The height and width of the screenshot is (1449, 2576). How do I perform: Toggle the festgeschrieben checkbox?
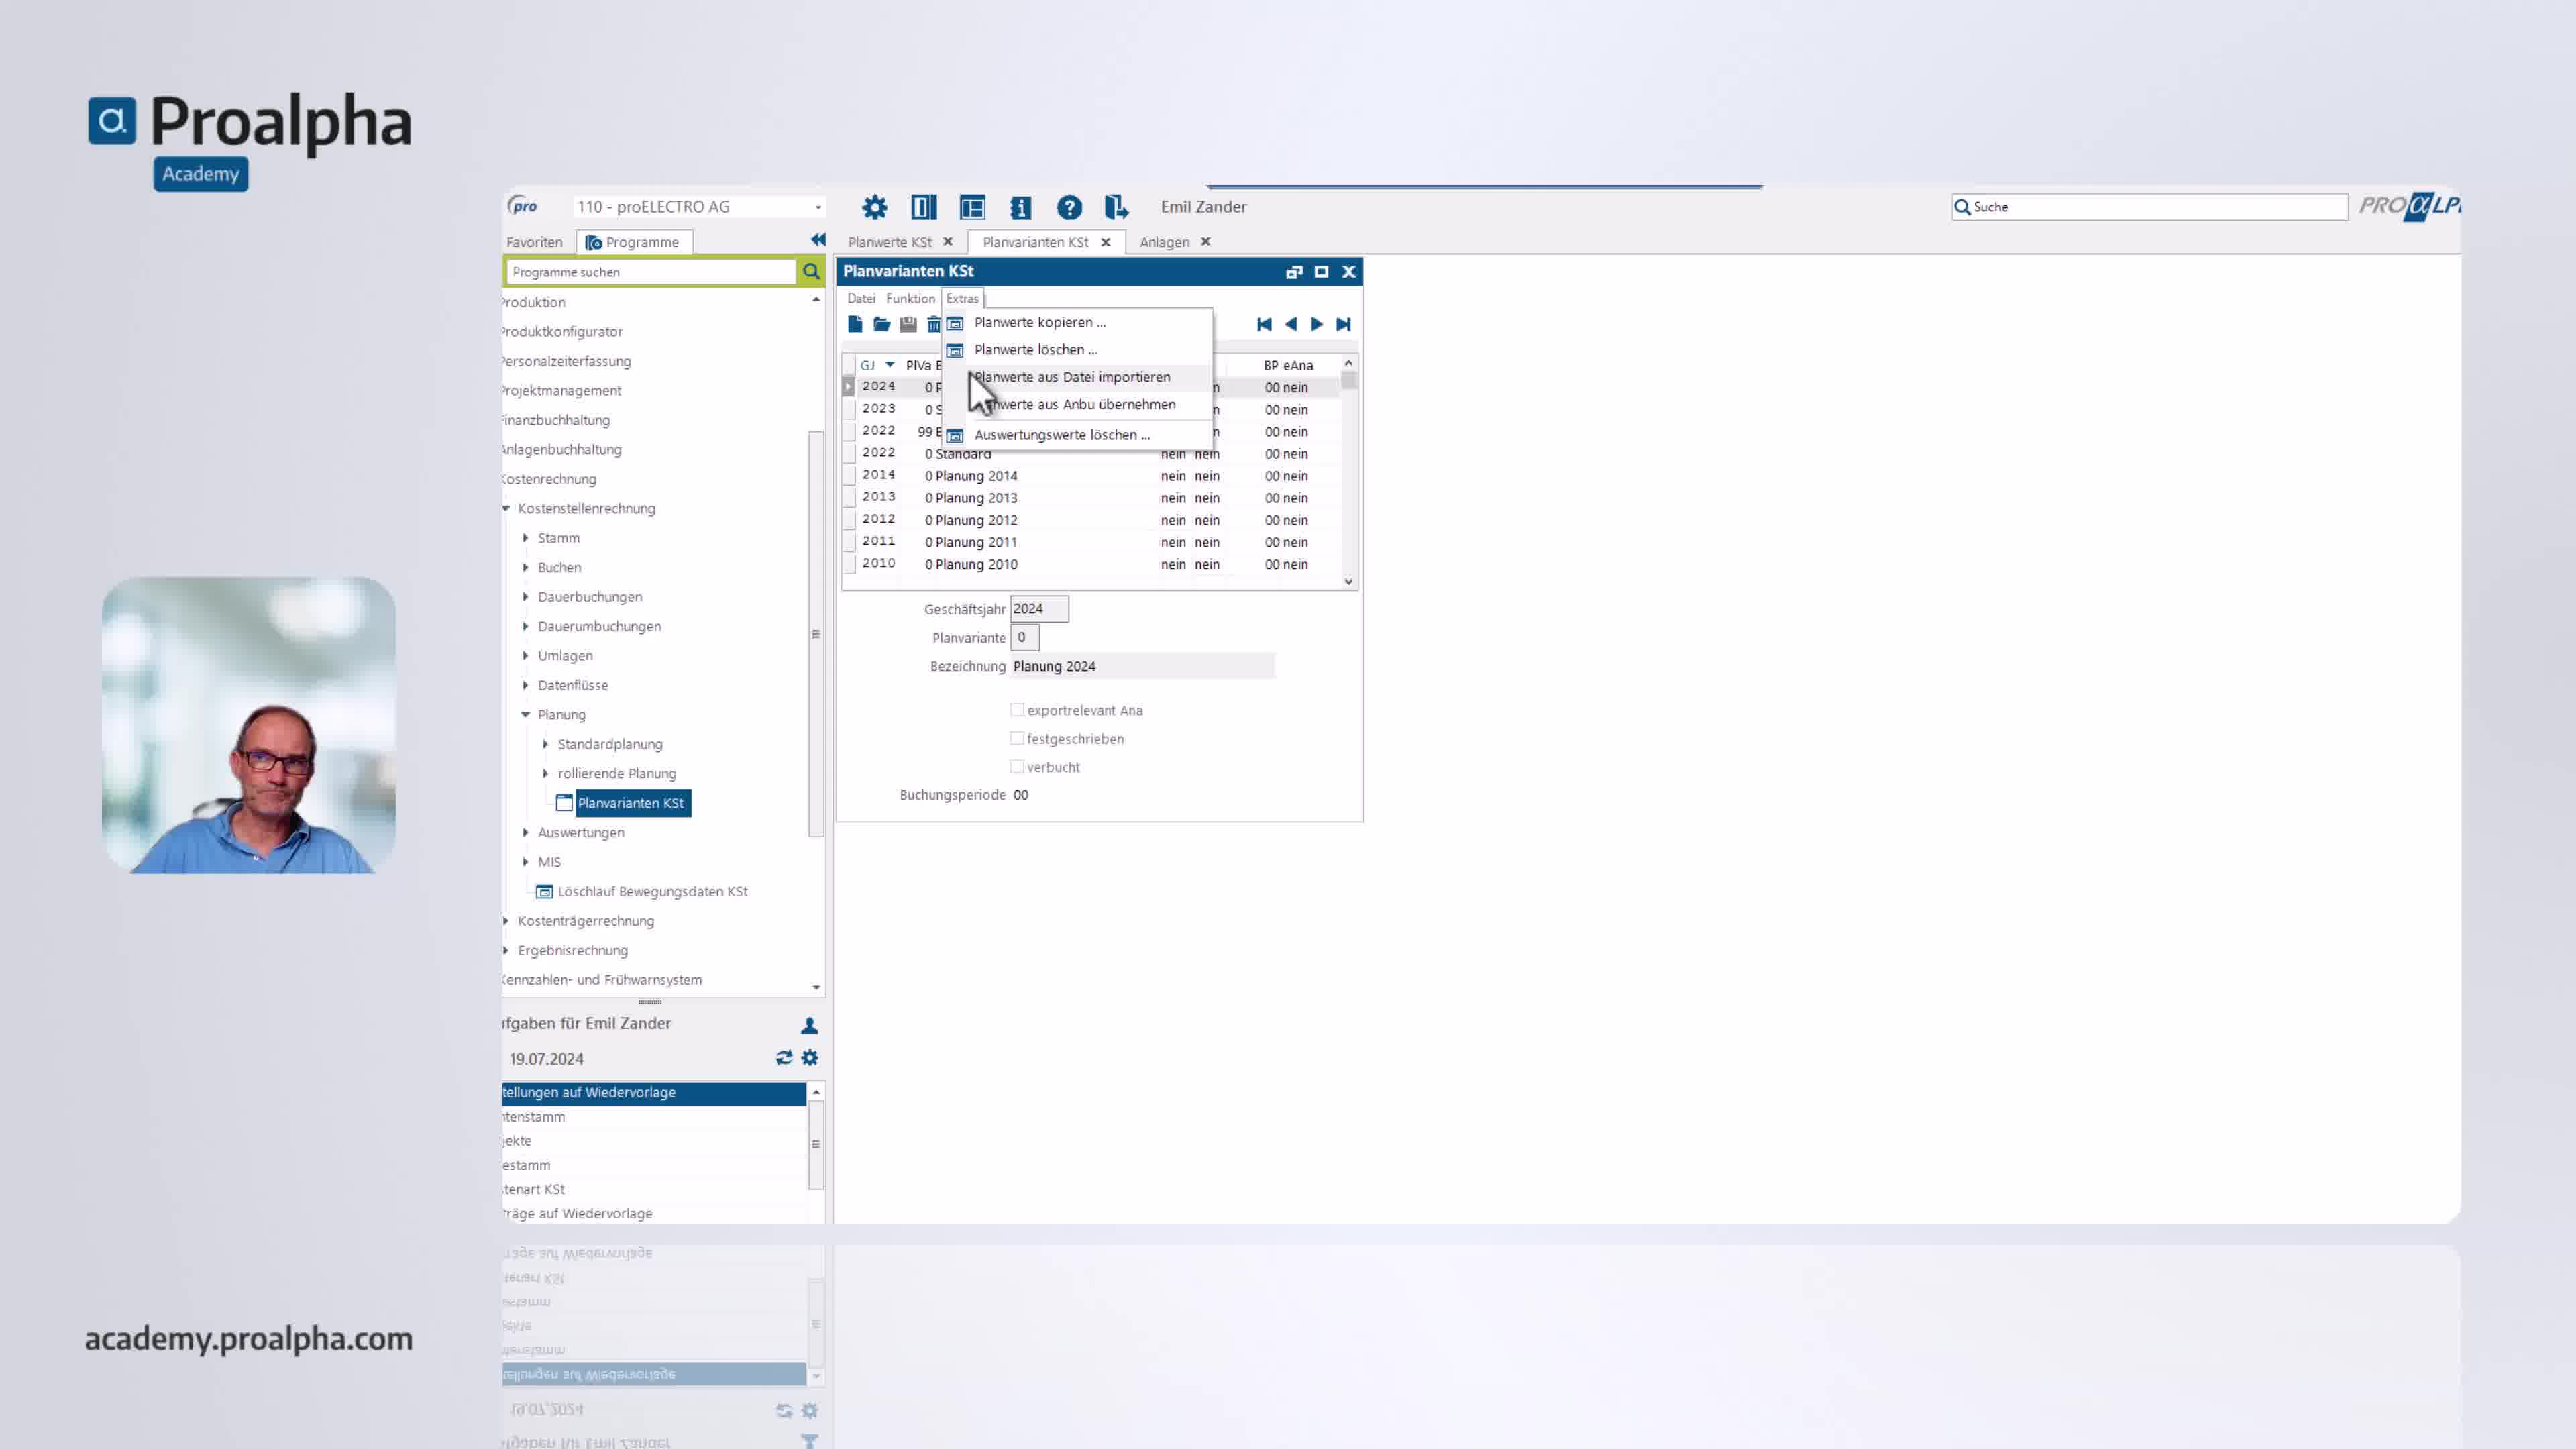1017,738
